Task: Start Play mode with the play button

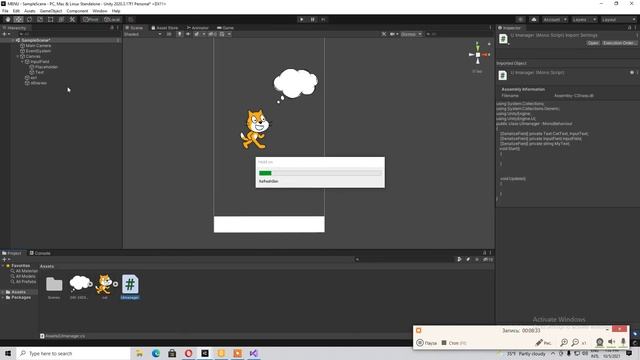Action: click(302, 19)
